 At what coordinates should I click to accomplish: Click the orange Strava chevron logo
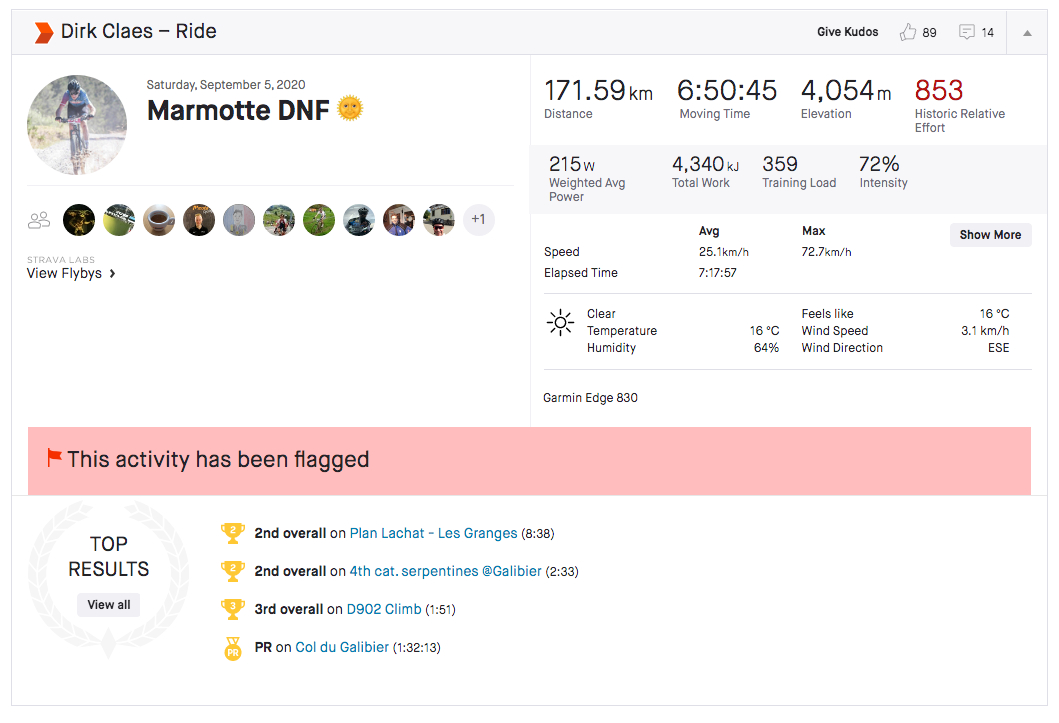click(43, 32)
